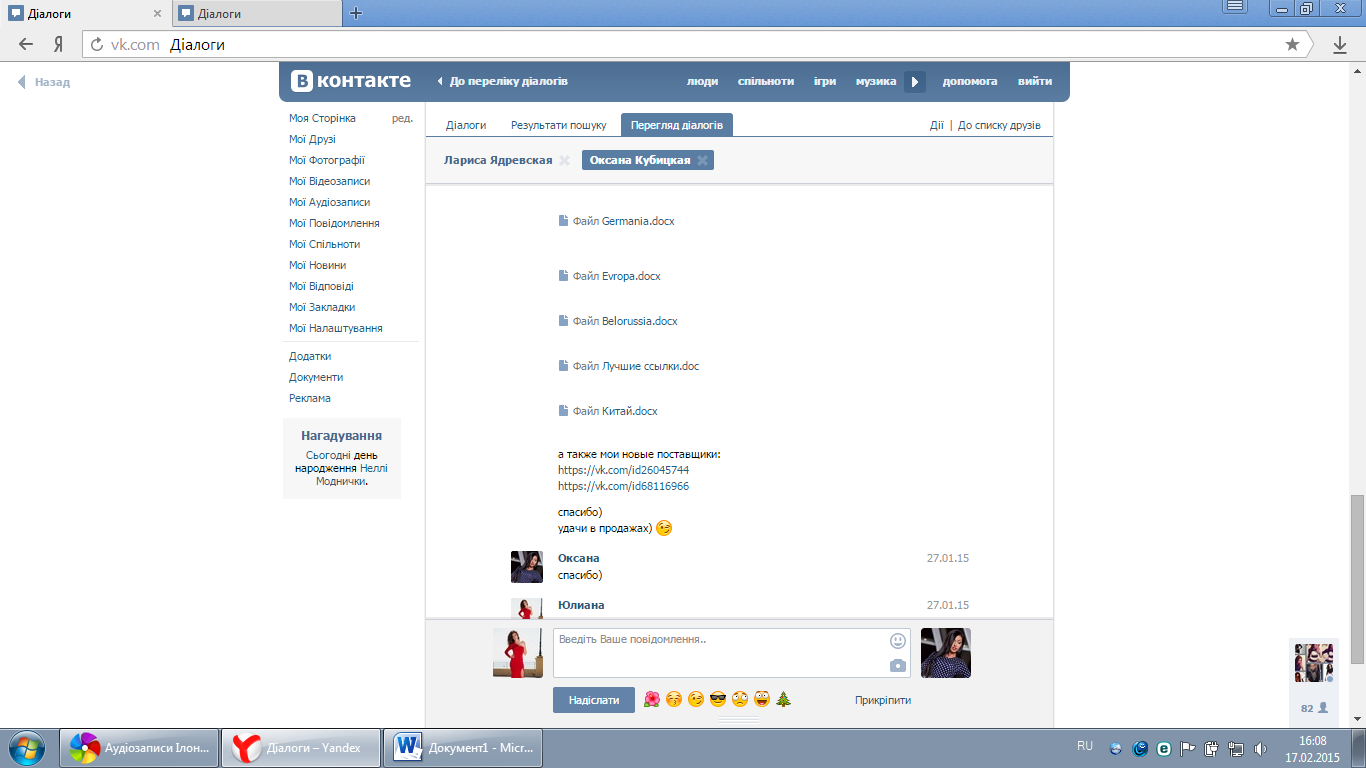Follow link vk.com/id26045744
The image size is (1366, 768).
(x=623, y=470)
